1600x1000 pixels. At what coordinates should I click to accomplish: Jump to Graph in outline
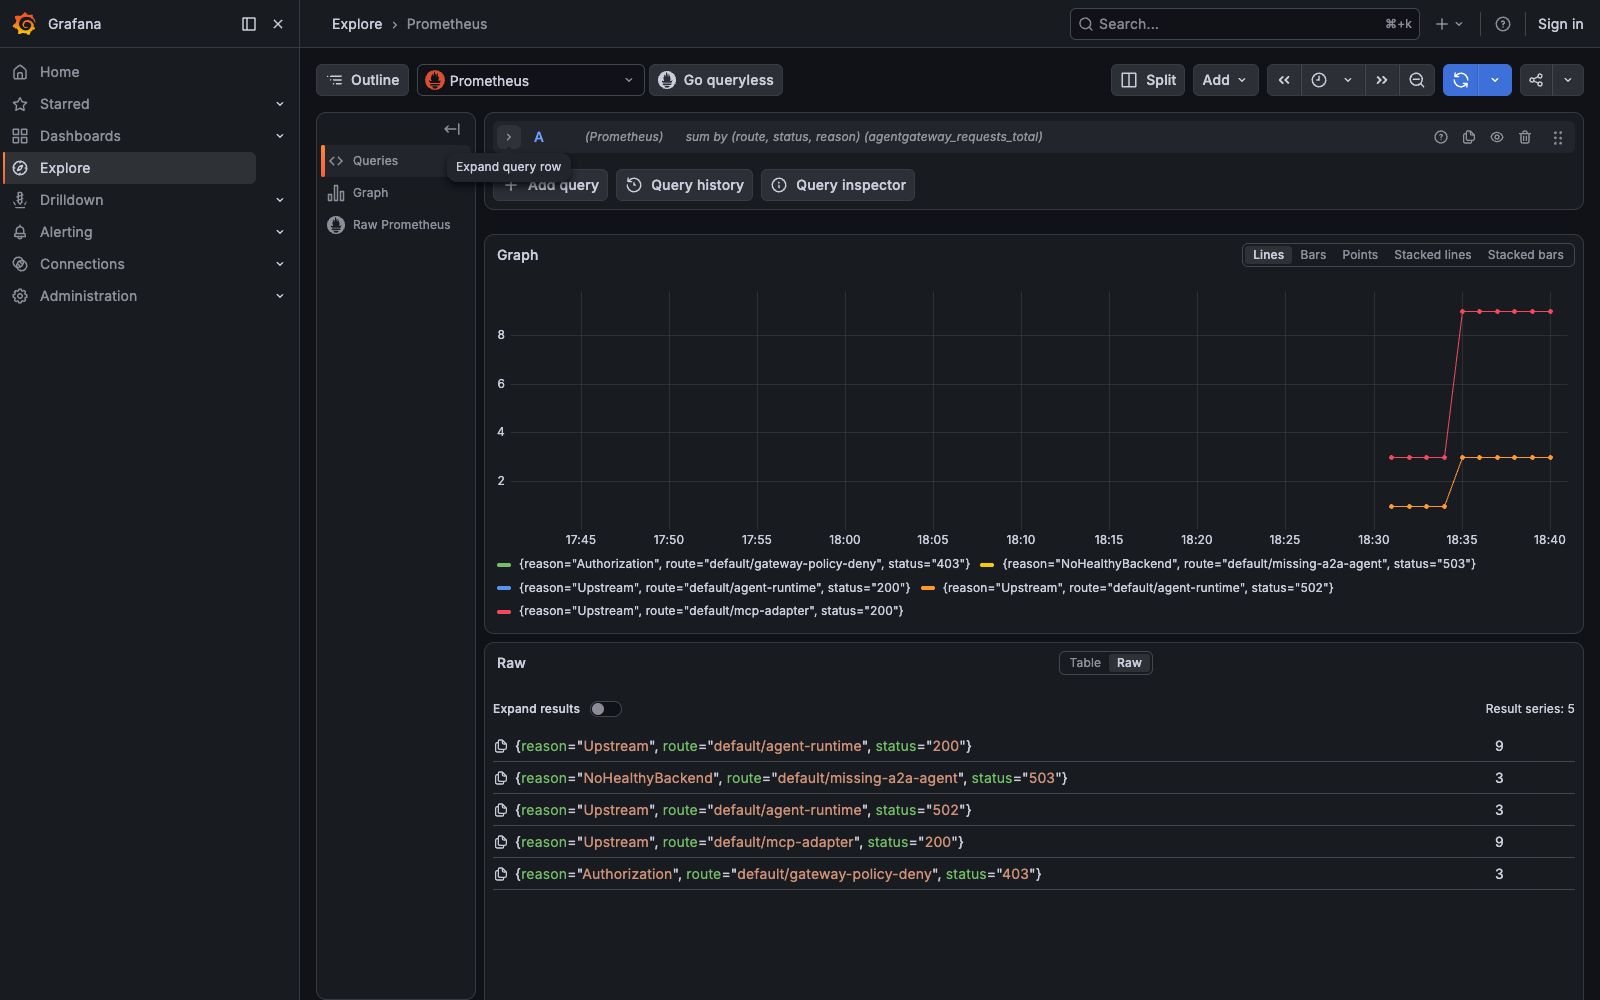[370, 193]
